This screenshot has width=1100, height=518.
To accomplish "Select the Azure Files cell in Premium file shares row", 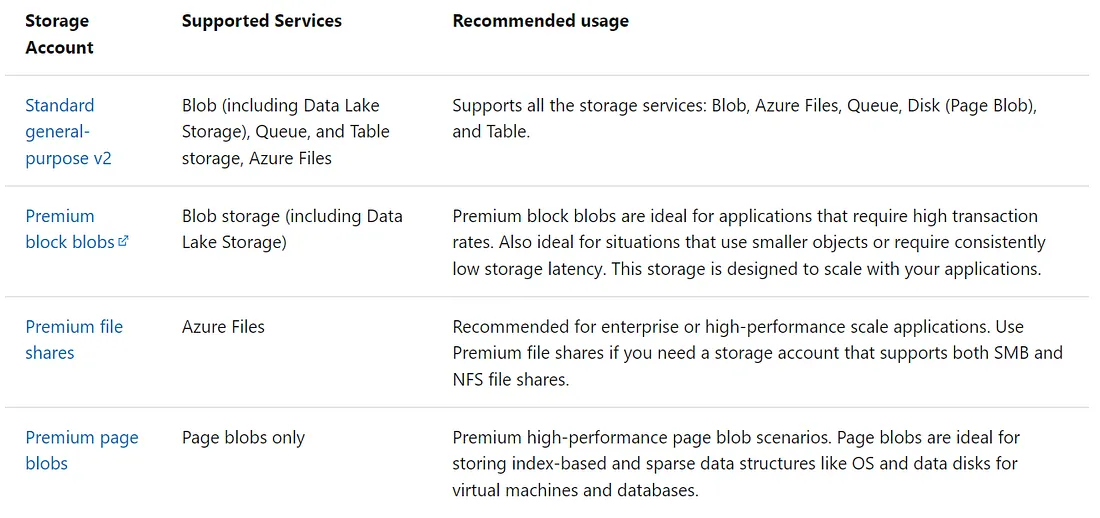I will click(x=223, y=326).
